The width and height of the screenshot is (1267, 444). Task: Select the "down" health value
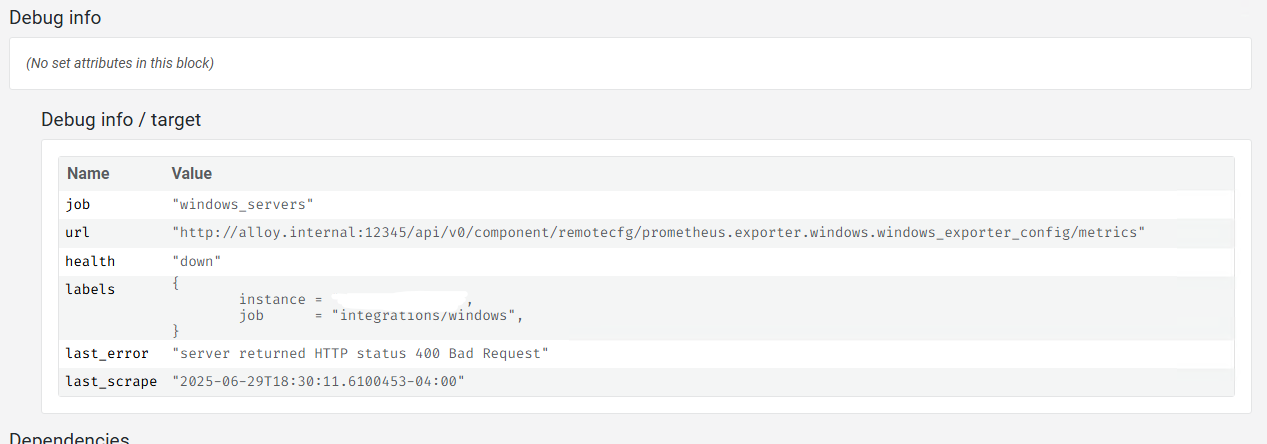(x=197, y=261)
